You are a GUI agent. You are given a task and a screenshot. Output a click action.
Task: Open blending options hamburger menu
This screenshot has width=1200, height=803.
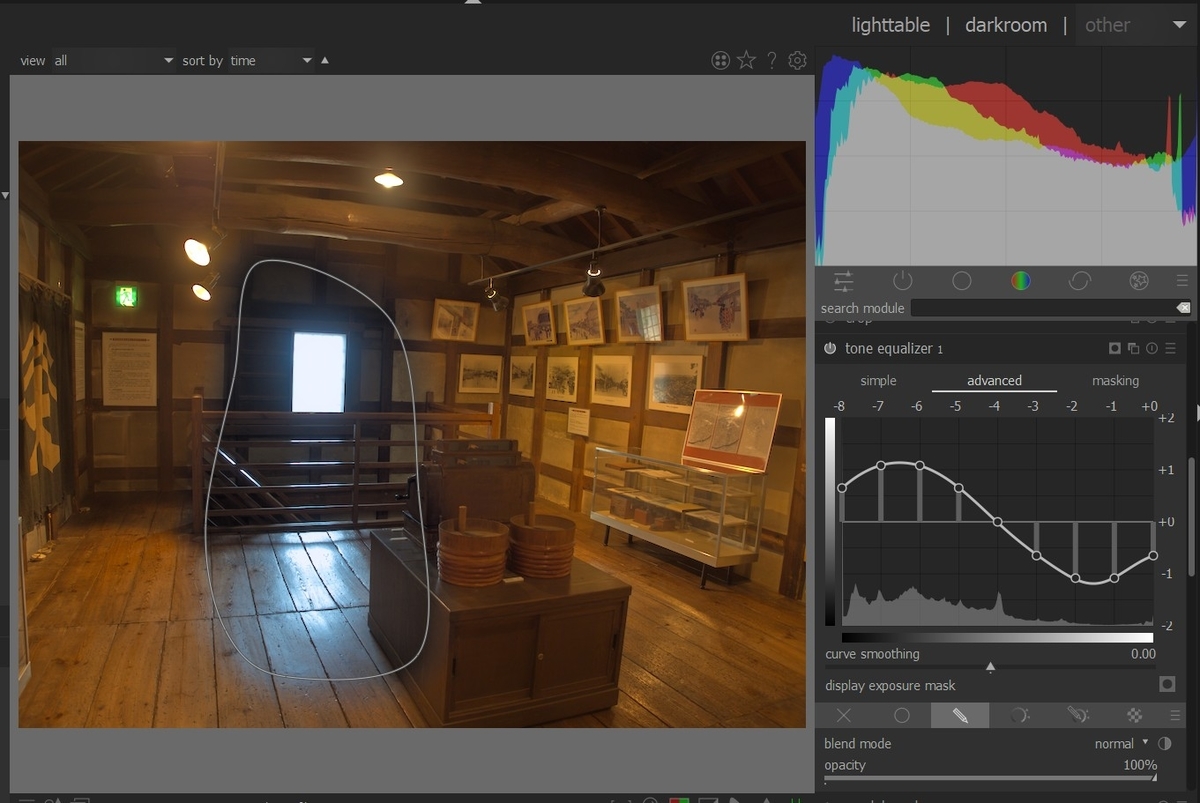1175,715
